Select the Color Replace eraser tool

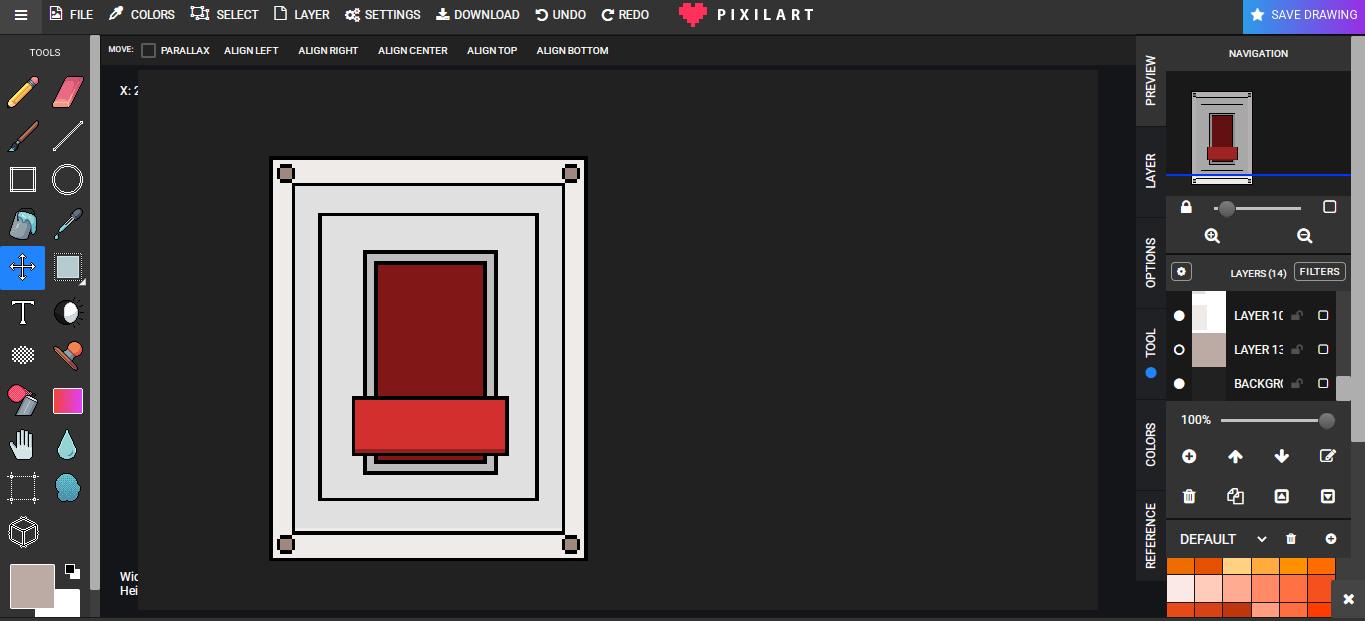tap(23, 400)
